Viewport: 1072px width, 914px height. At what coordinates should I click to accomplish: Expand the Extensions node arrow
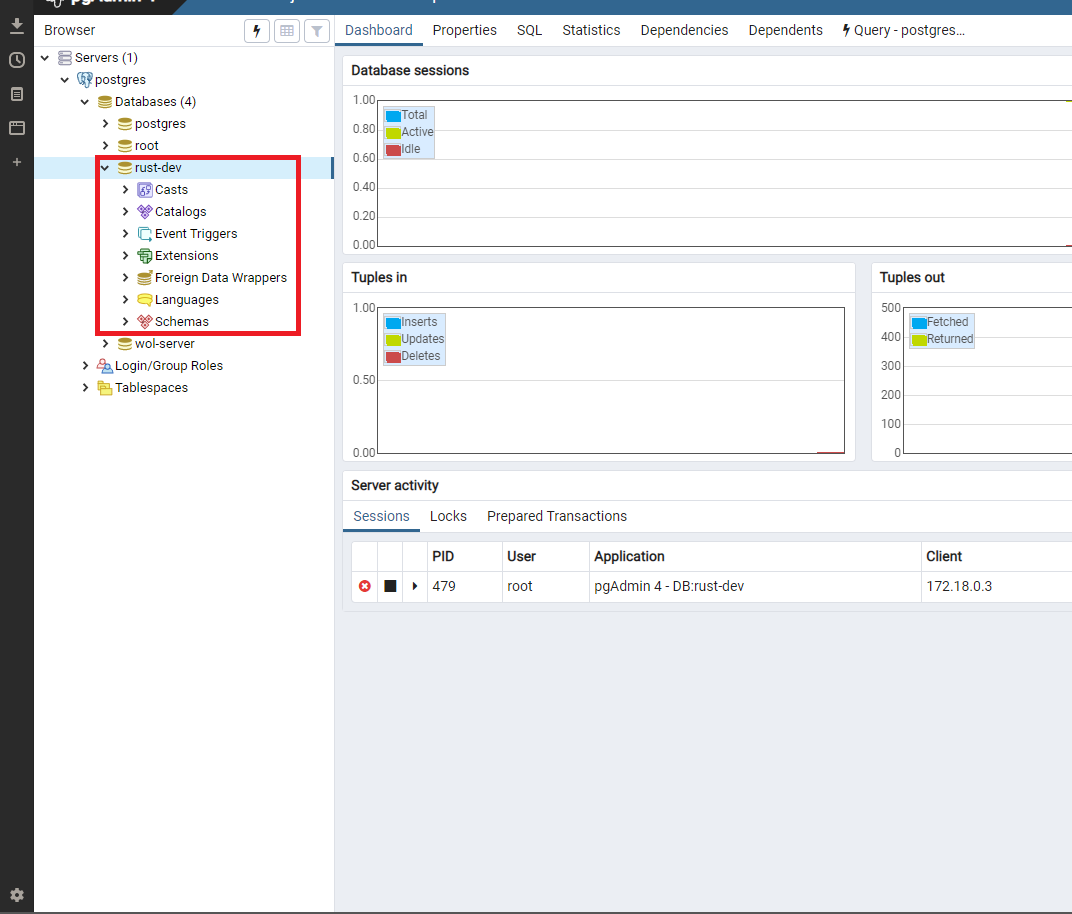[125, 256]
